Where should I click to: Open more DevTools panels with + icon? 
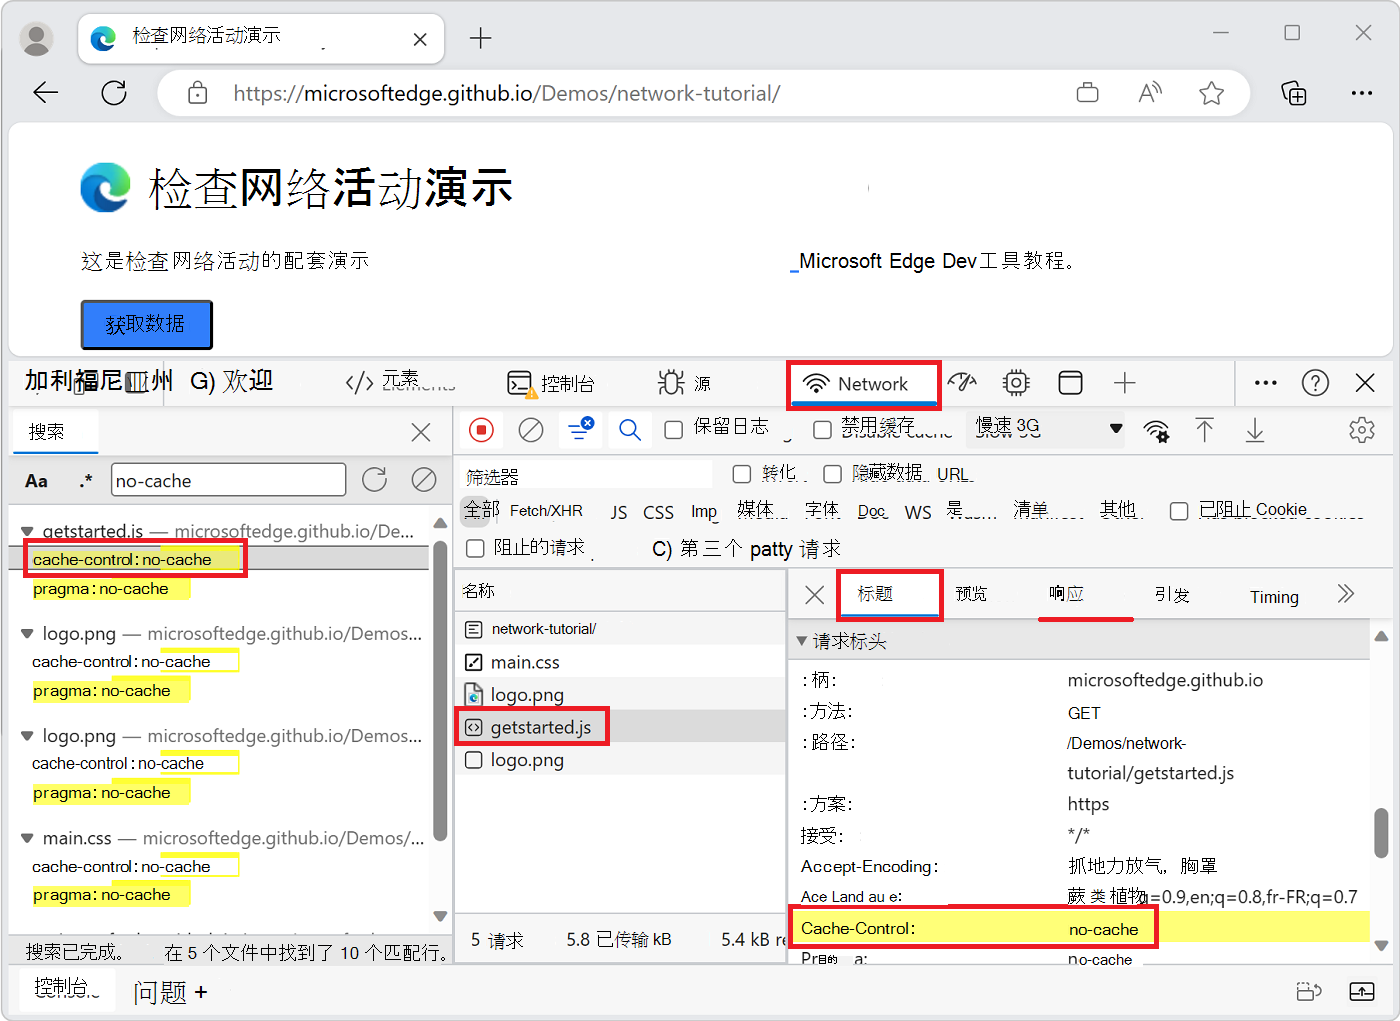[1124, 382]
